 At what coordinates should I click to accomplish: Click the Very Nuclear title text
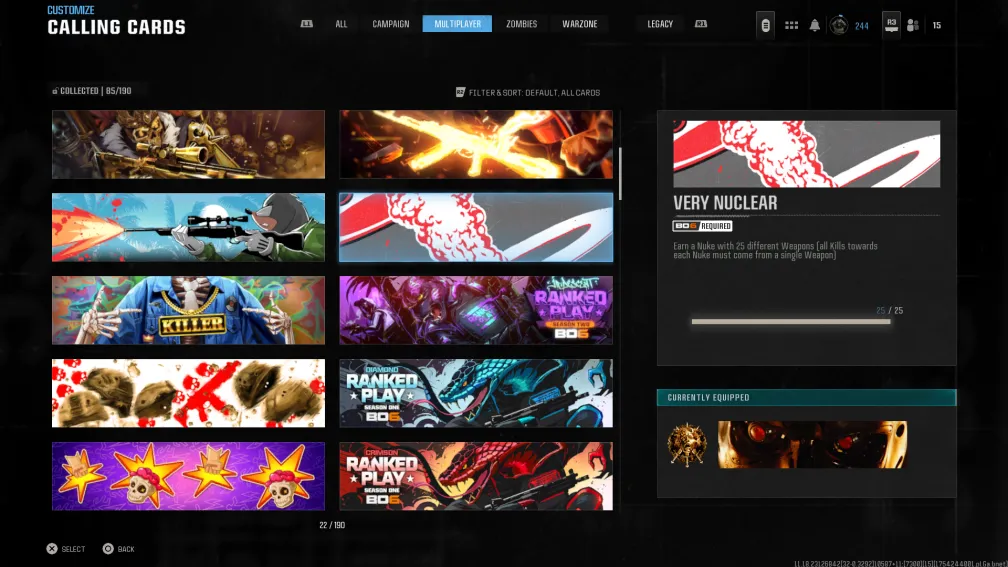click(725, 202)
